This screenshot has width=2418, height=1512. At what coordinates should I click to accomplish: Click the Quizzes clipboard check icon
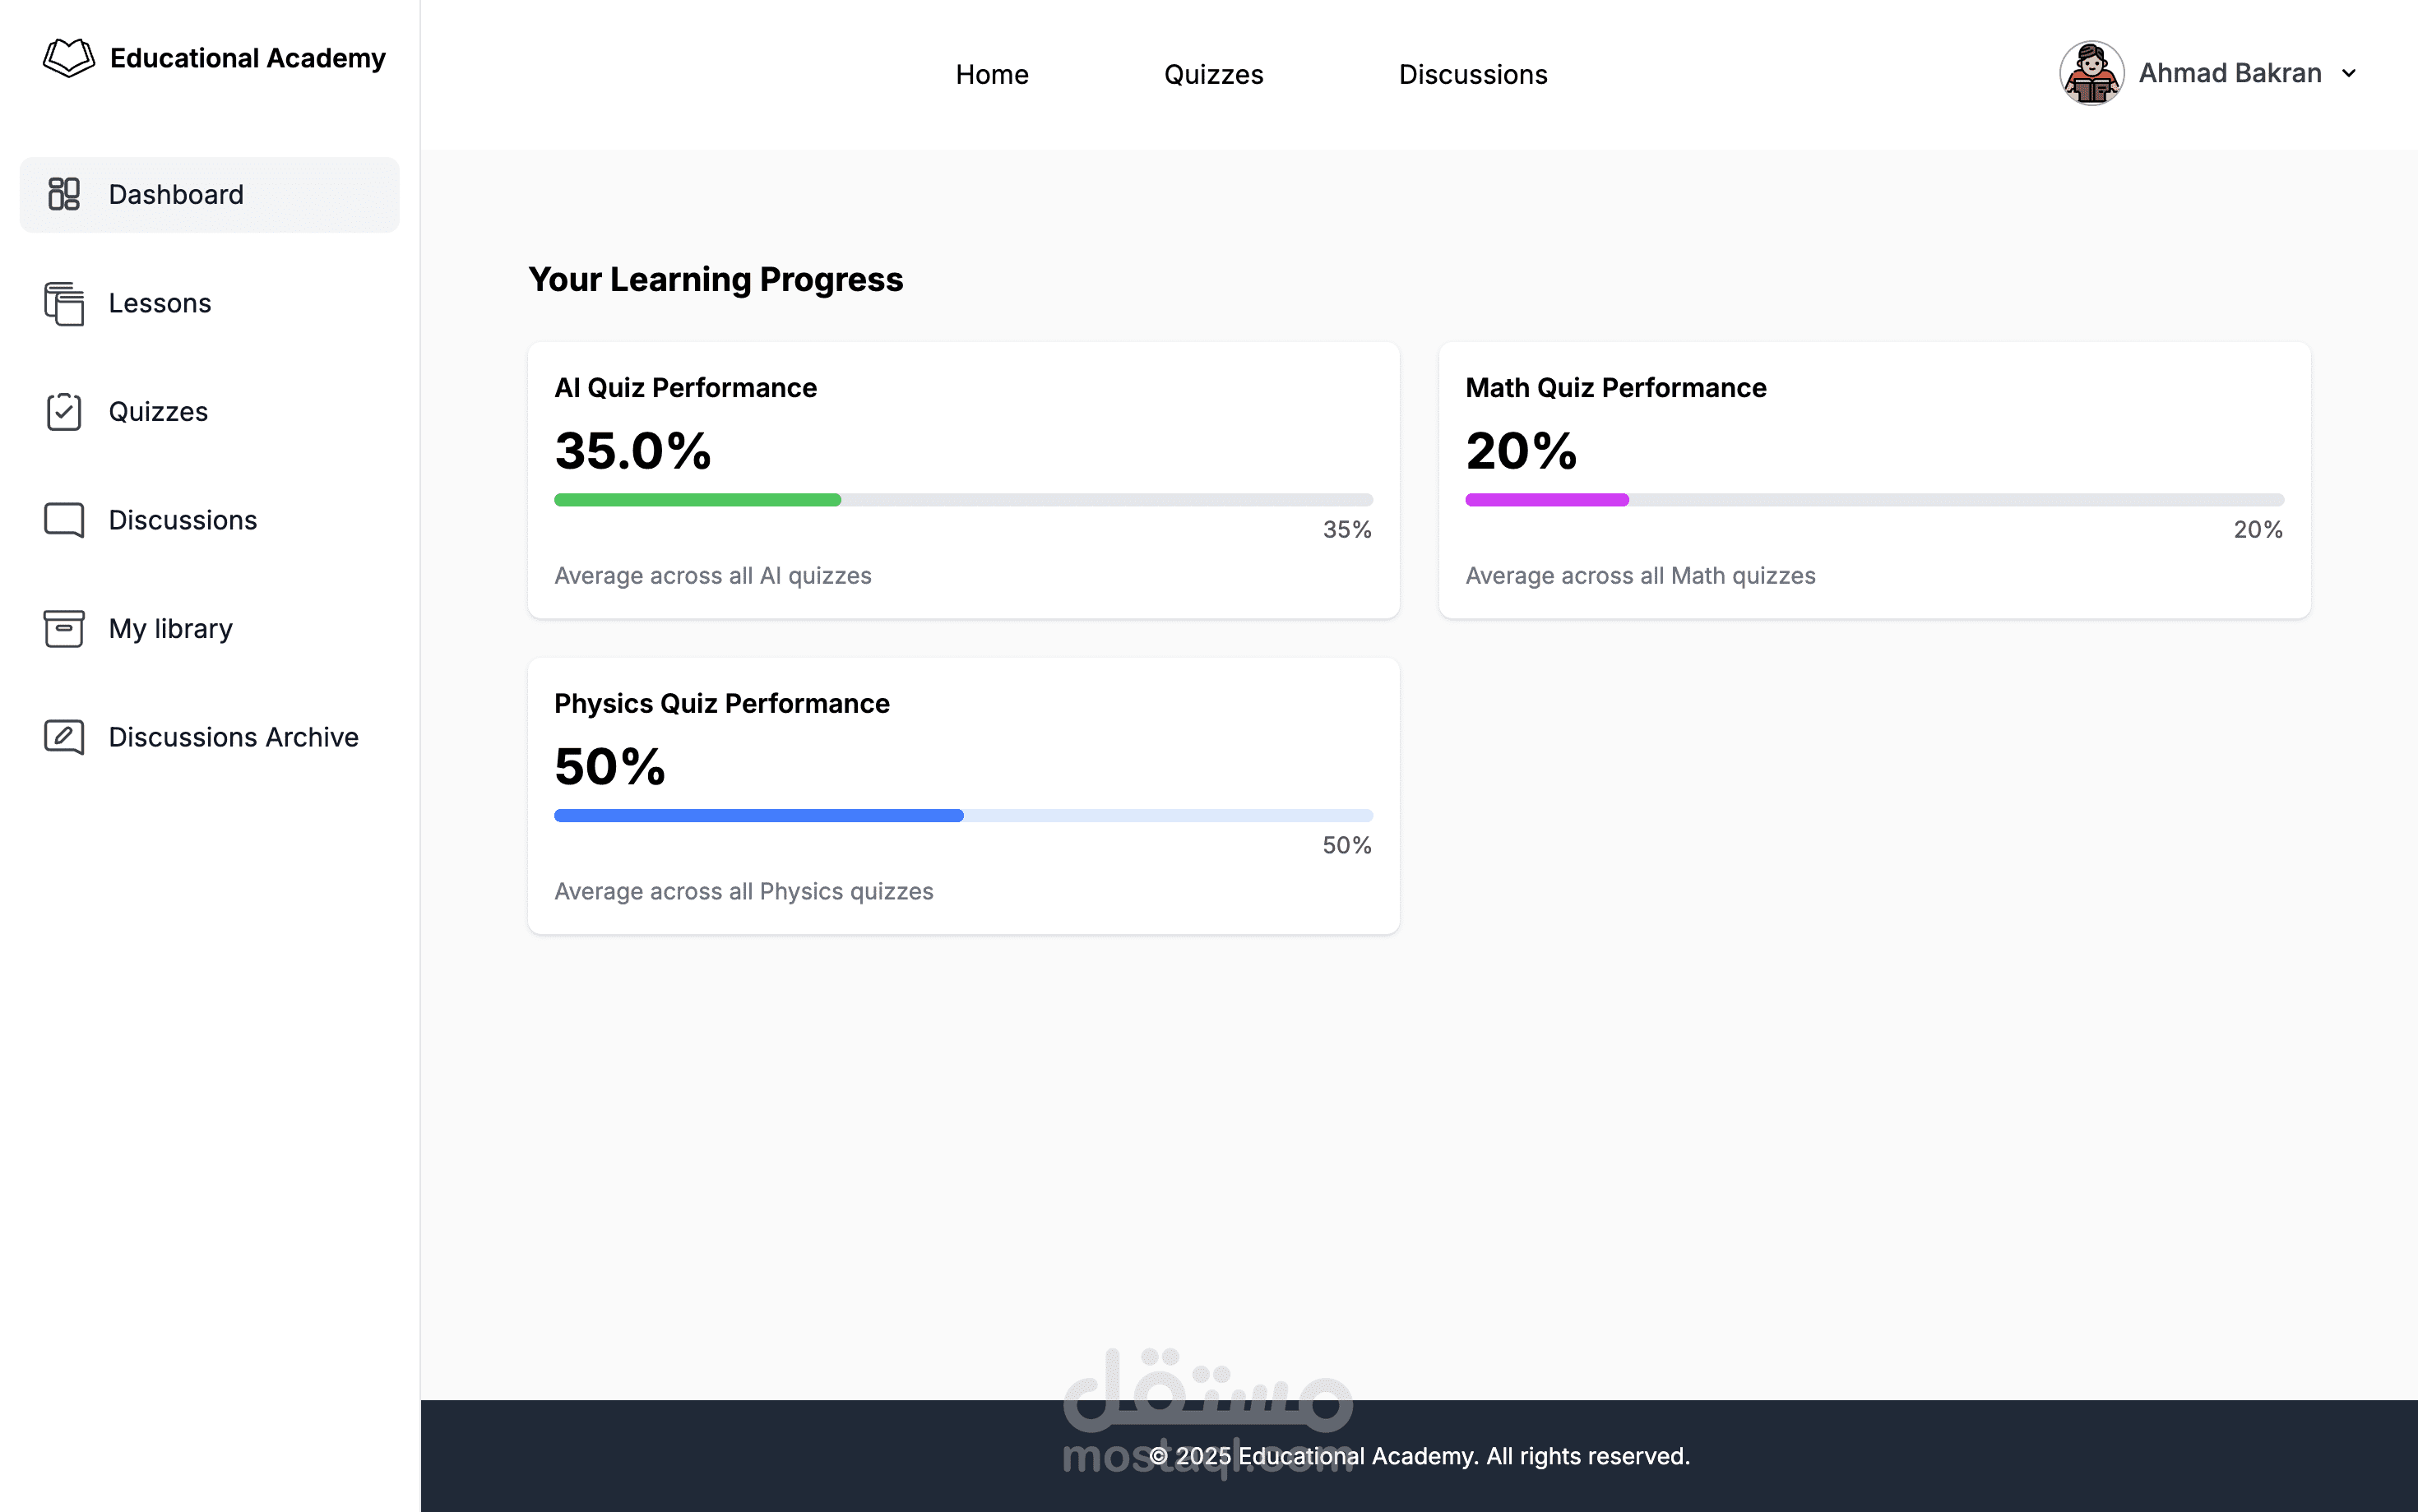(64, 411)
